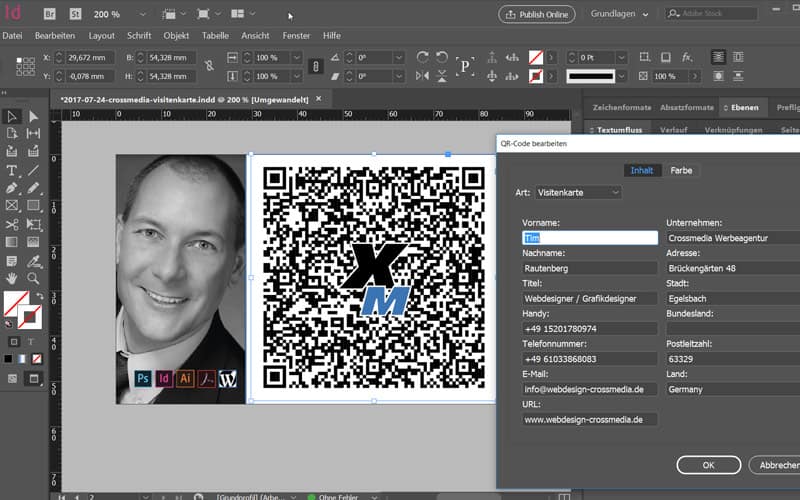Confirm QR code with OK
This screenshot has height=500, width=800.
[x=708, y=465]
